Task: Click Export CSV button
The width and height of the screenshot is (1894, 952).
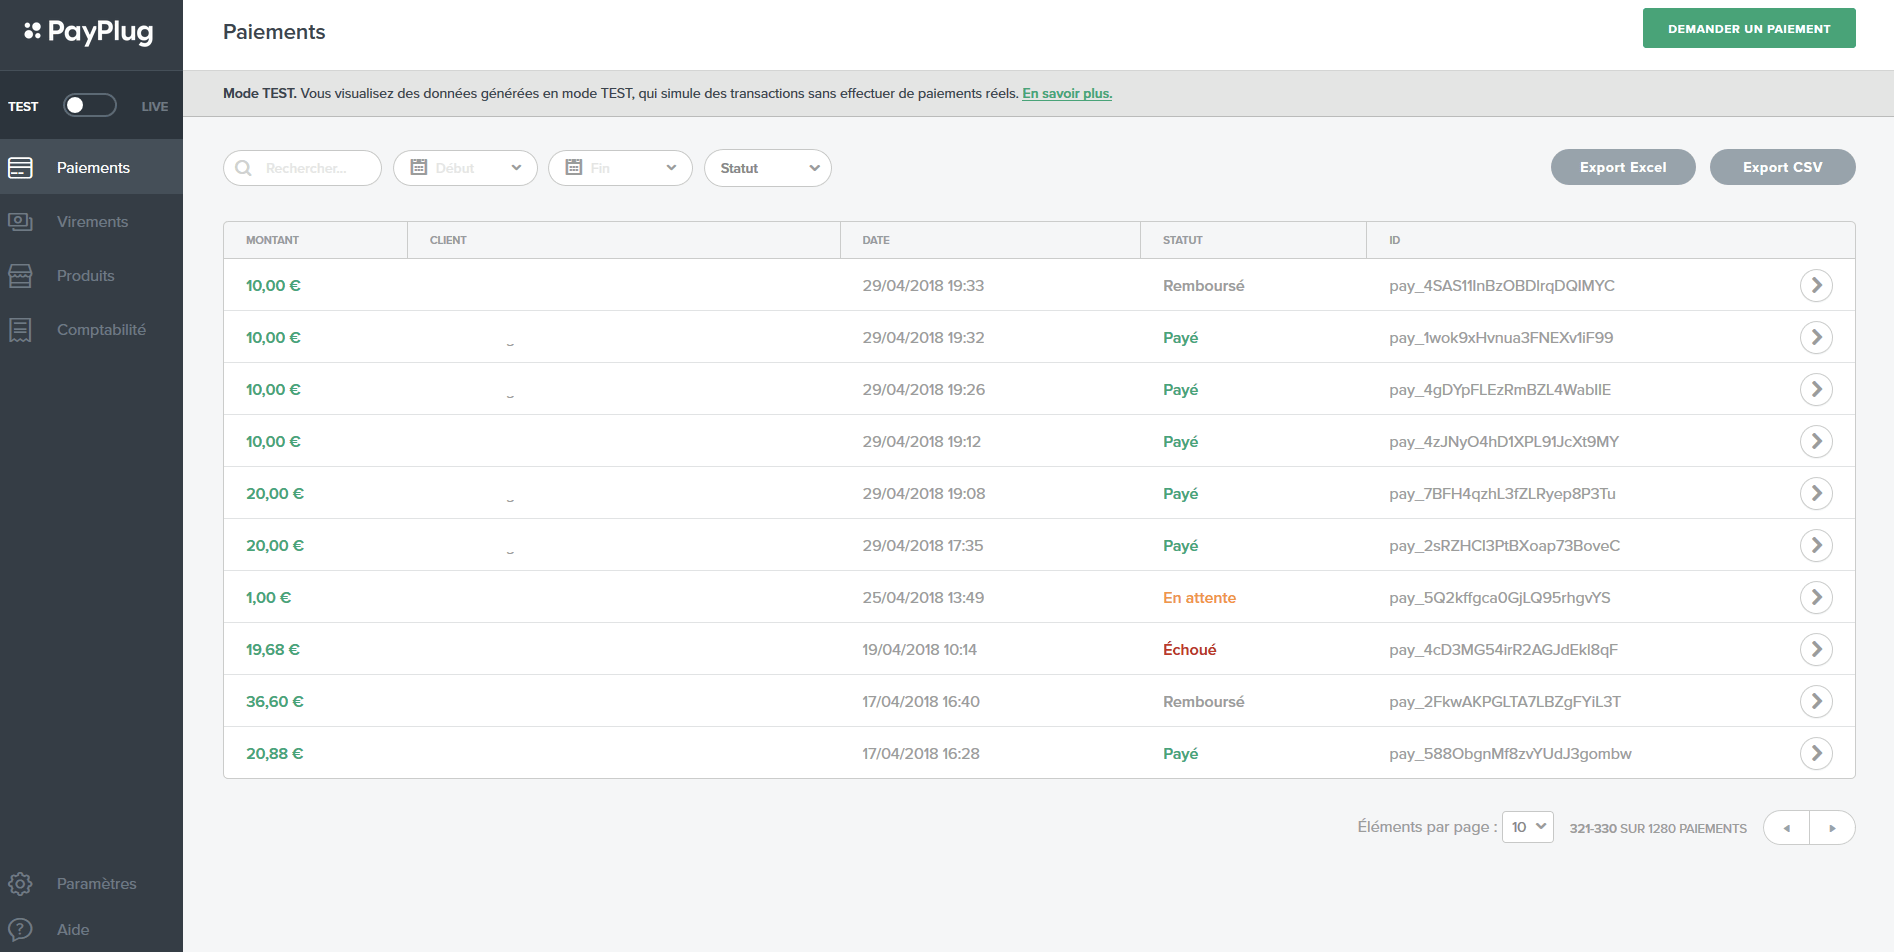Action: tap(1782, 168)
